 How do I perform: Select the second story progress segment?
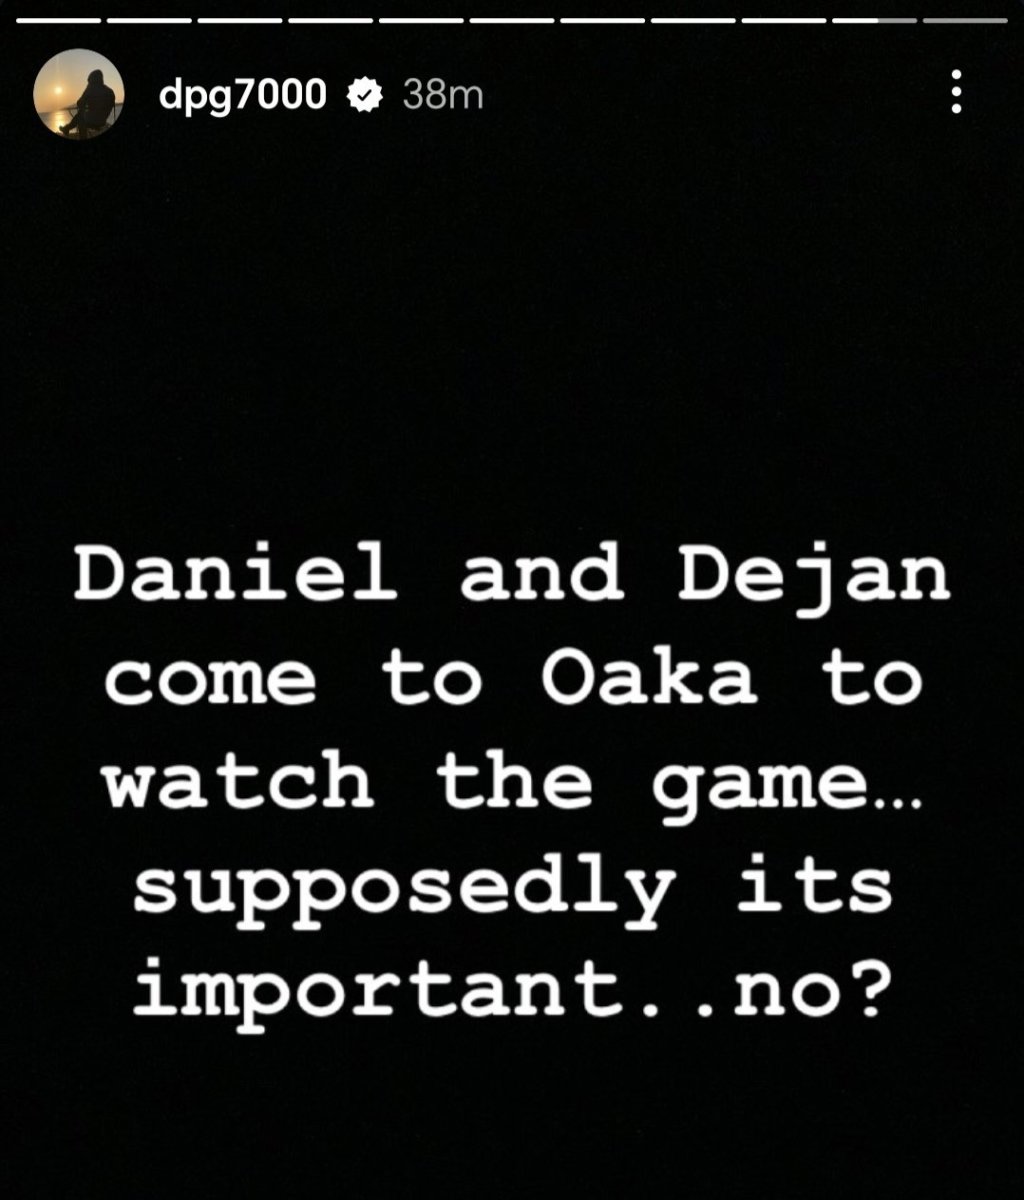pos(149,20)
